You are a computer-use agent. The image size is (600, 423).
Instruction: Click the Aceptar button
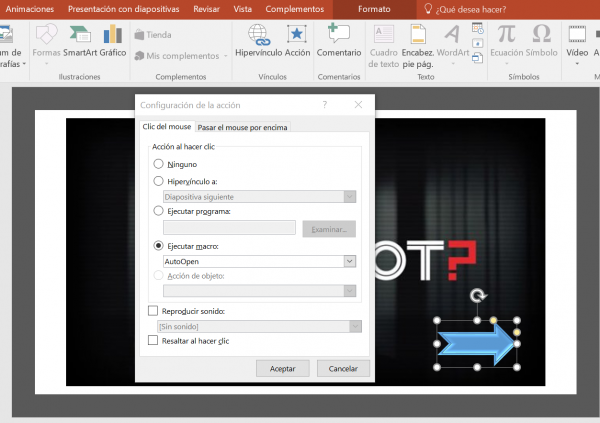[x=282, y=369]
